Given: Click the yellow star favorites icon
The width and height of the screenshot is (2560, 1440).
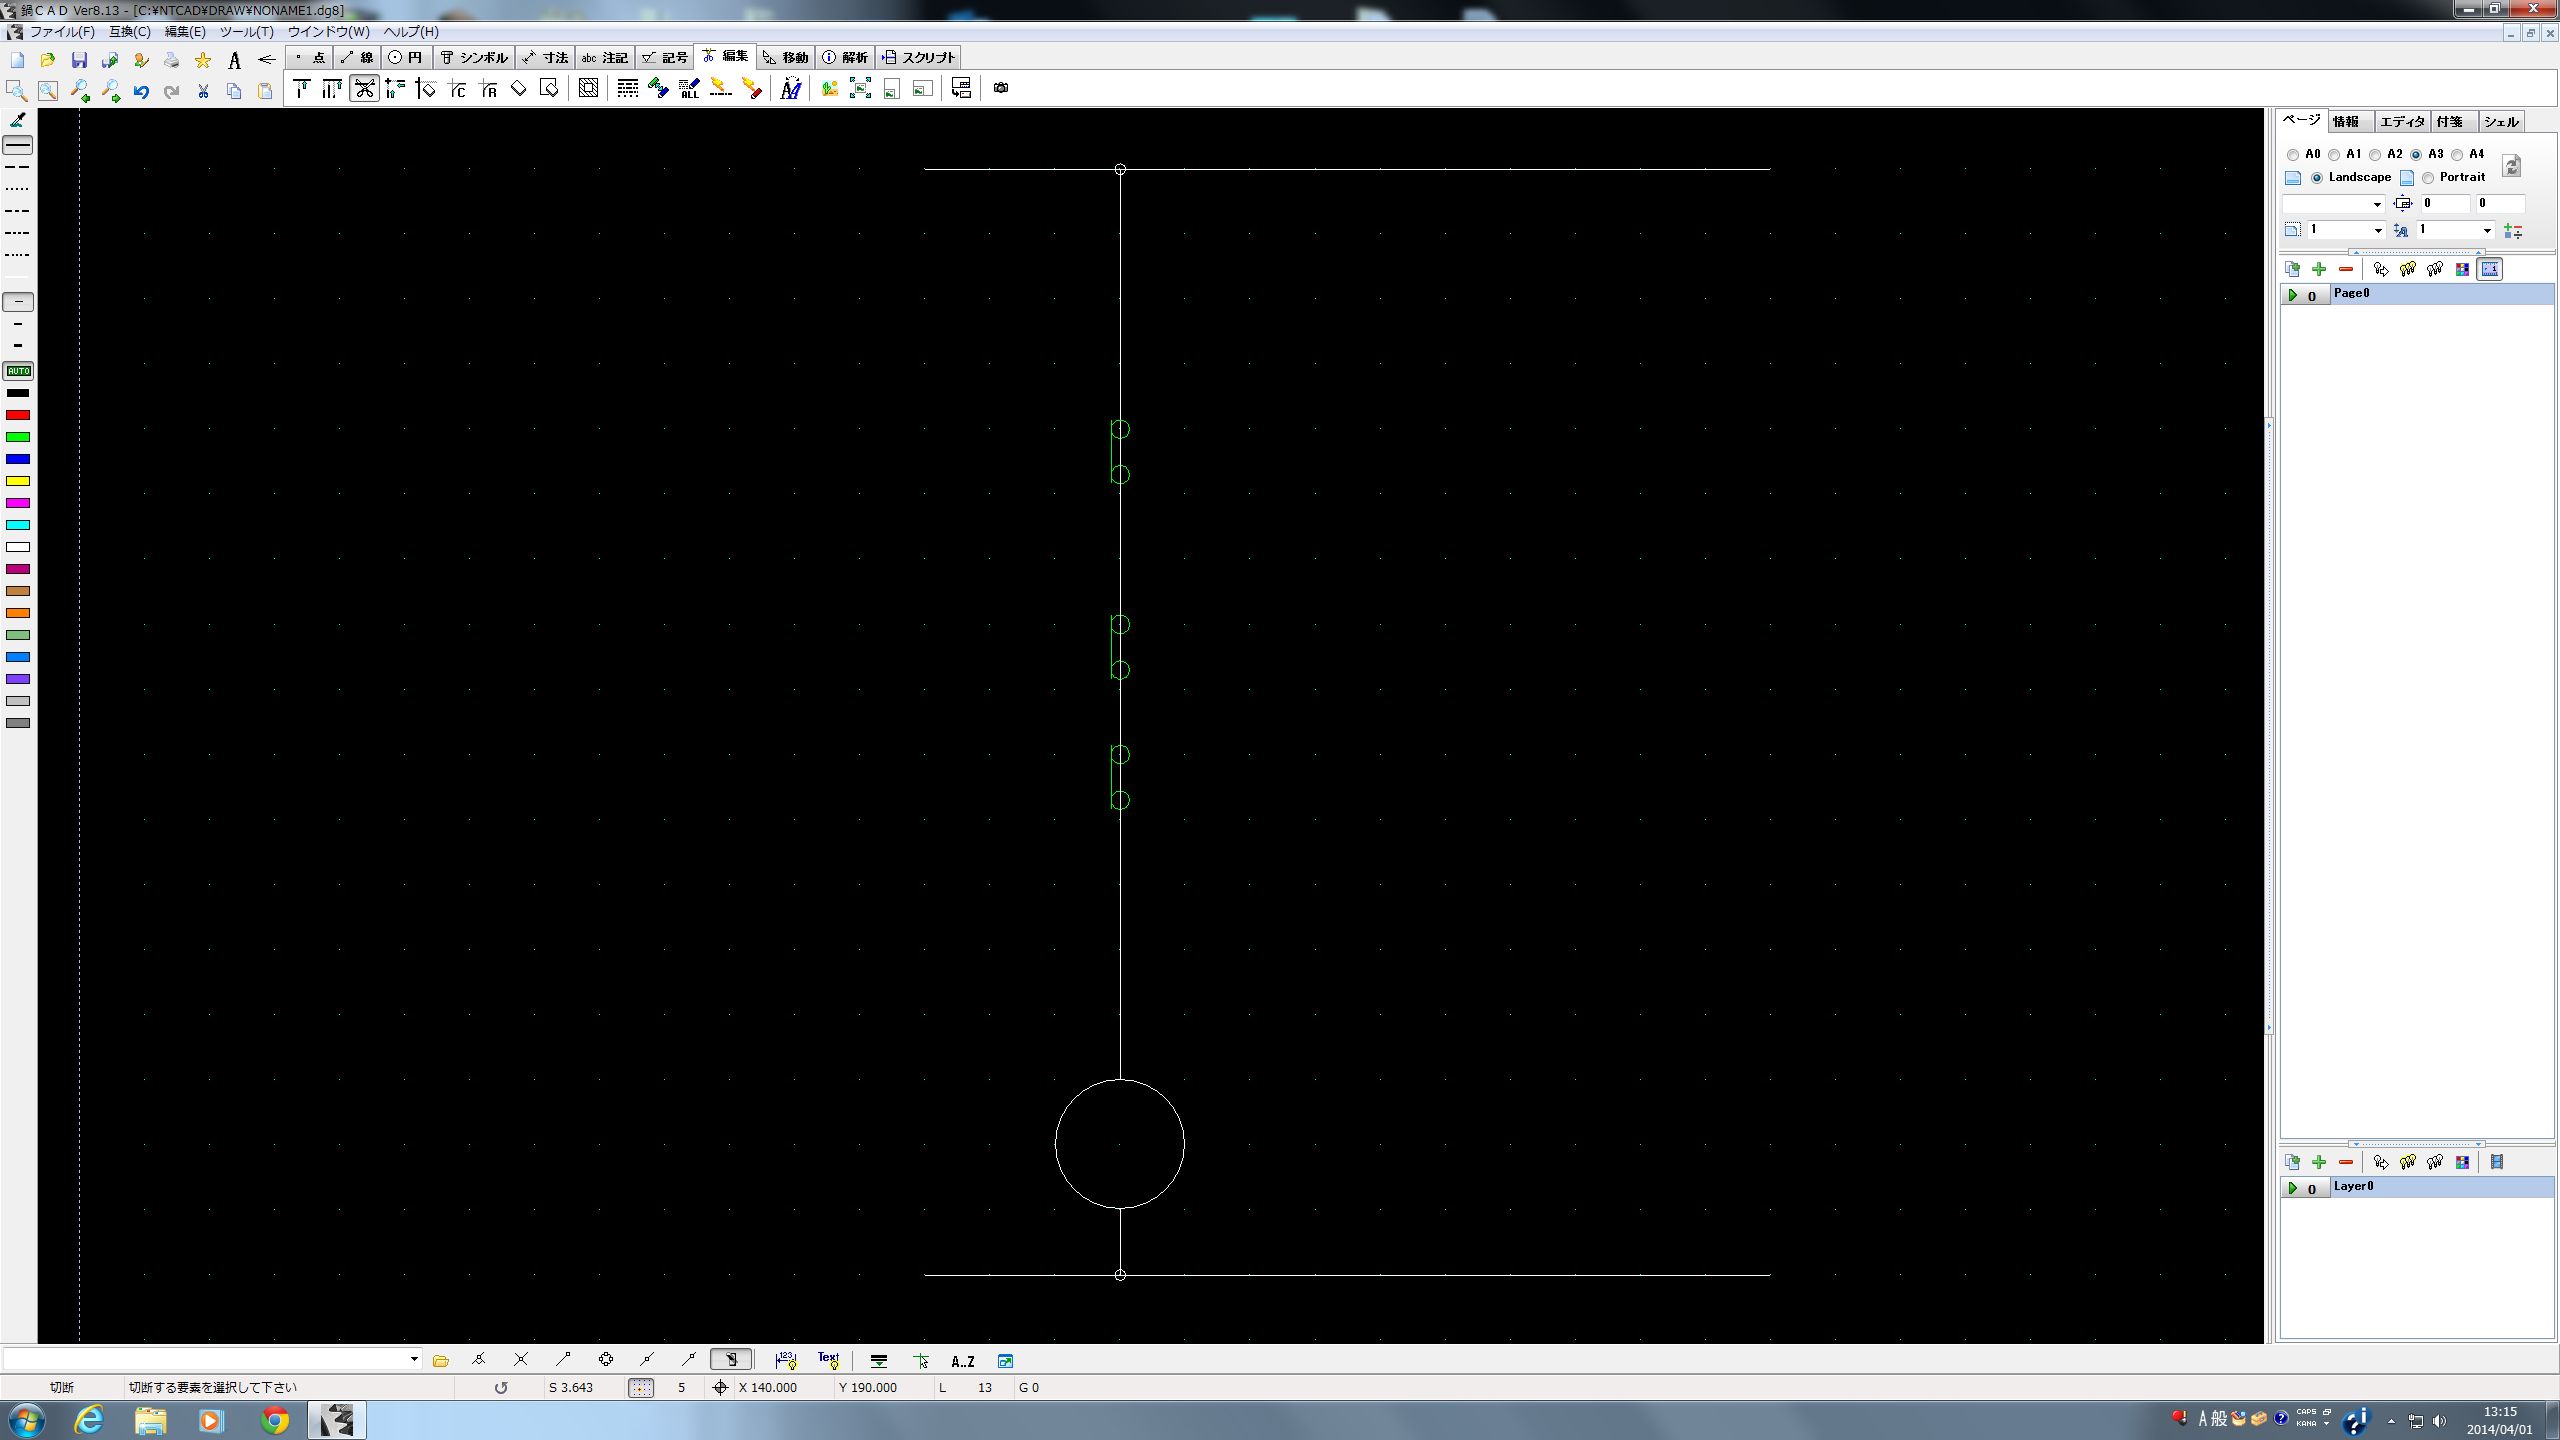Looking at the screenshot, I should coord(203,61).
